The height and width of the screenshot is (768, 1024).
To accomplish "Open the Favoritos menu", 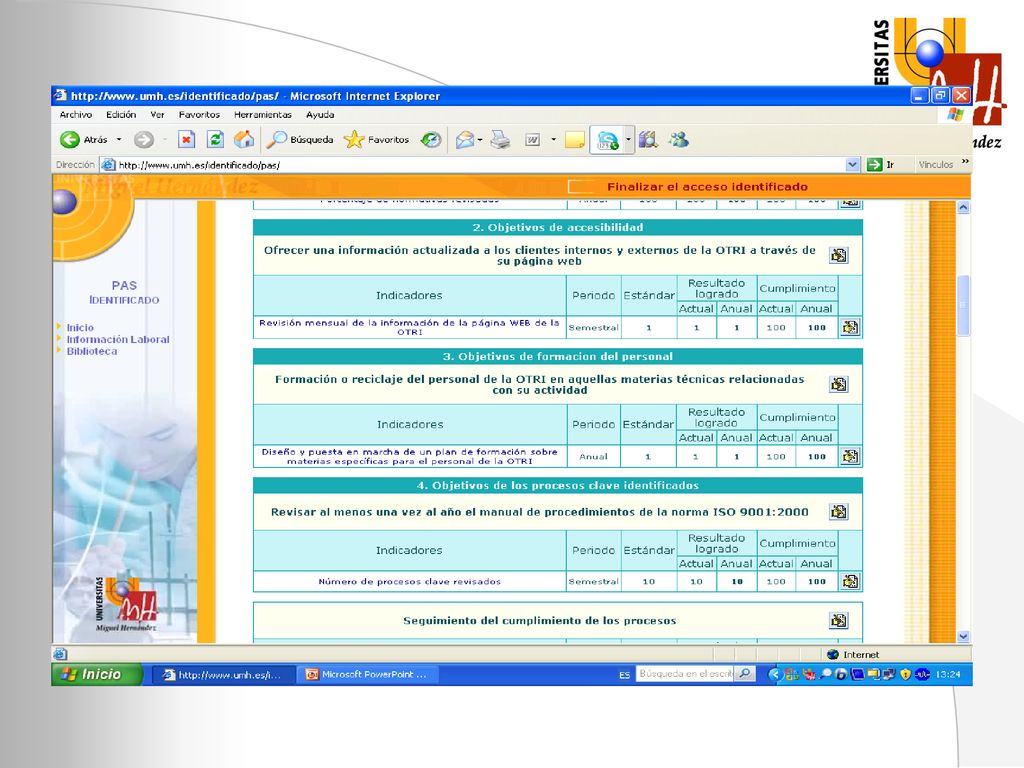I will coord(199,114).
